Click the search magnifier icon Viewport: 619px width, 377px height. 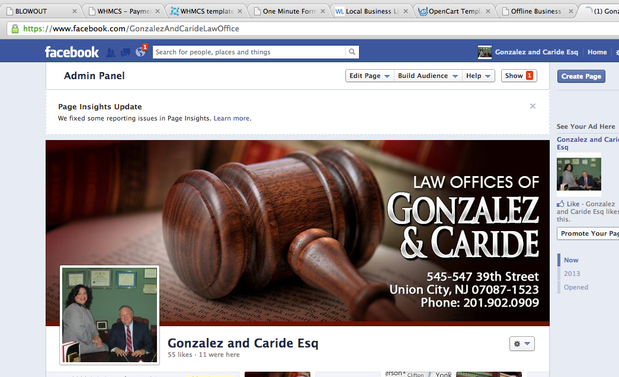[352, 52]
